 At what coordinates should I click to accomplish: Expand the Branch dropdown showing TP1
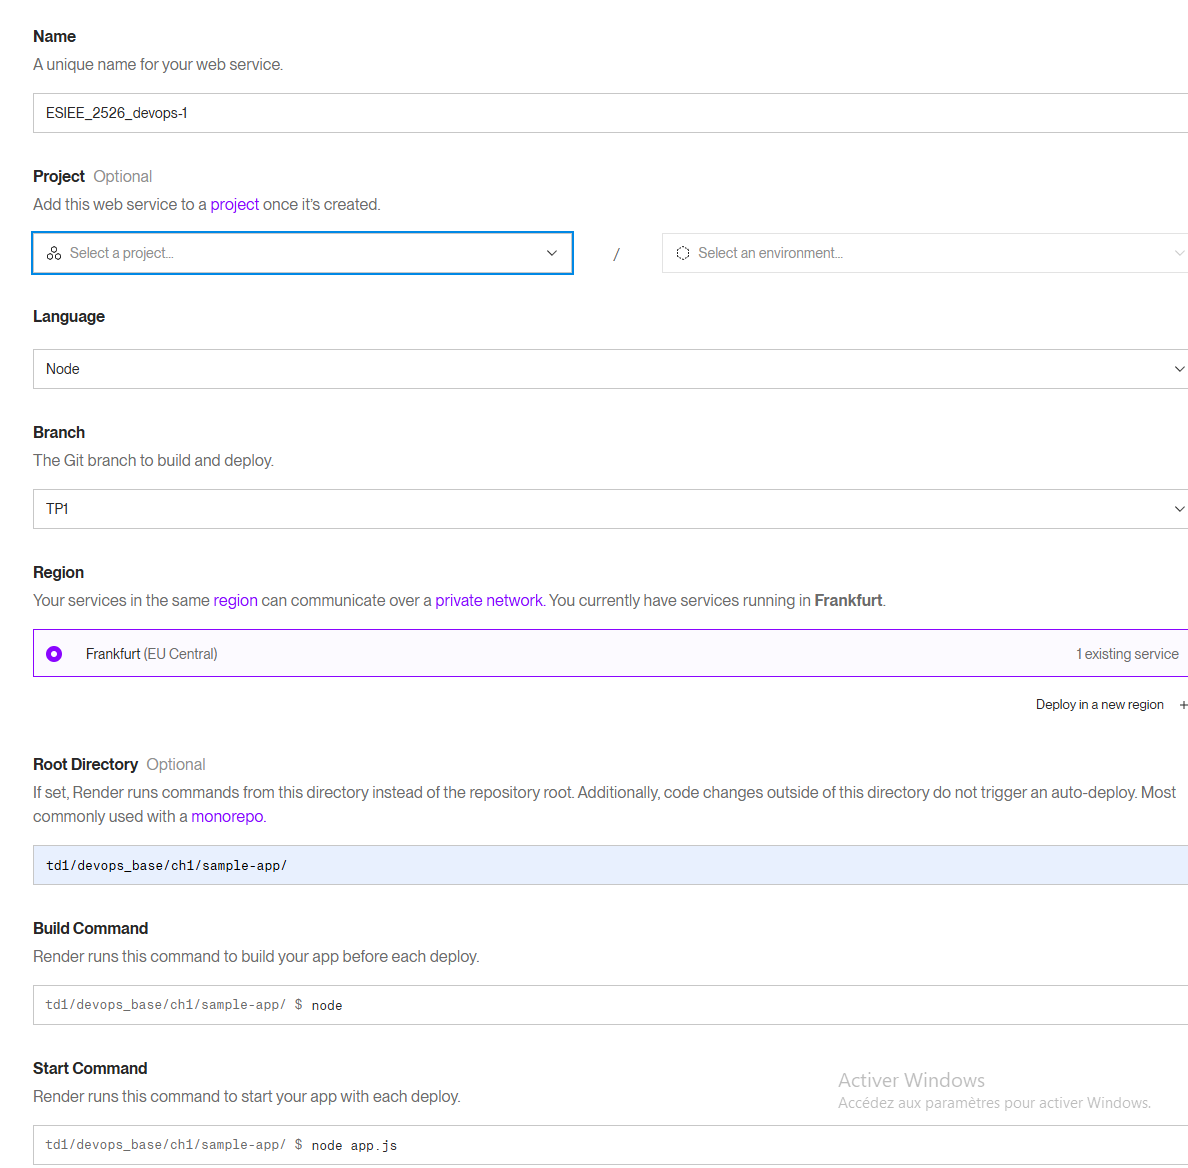[610, 509]
